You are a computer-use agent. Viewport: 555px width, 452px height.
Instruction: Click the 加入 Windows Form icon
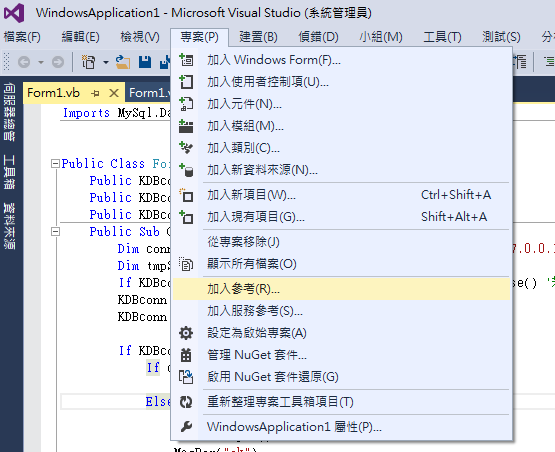click(x=186, y=60)
